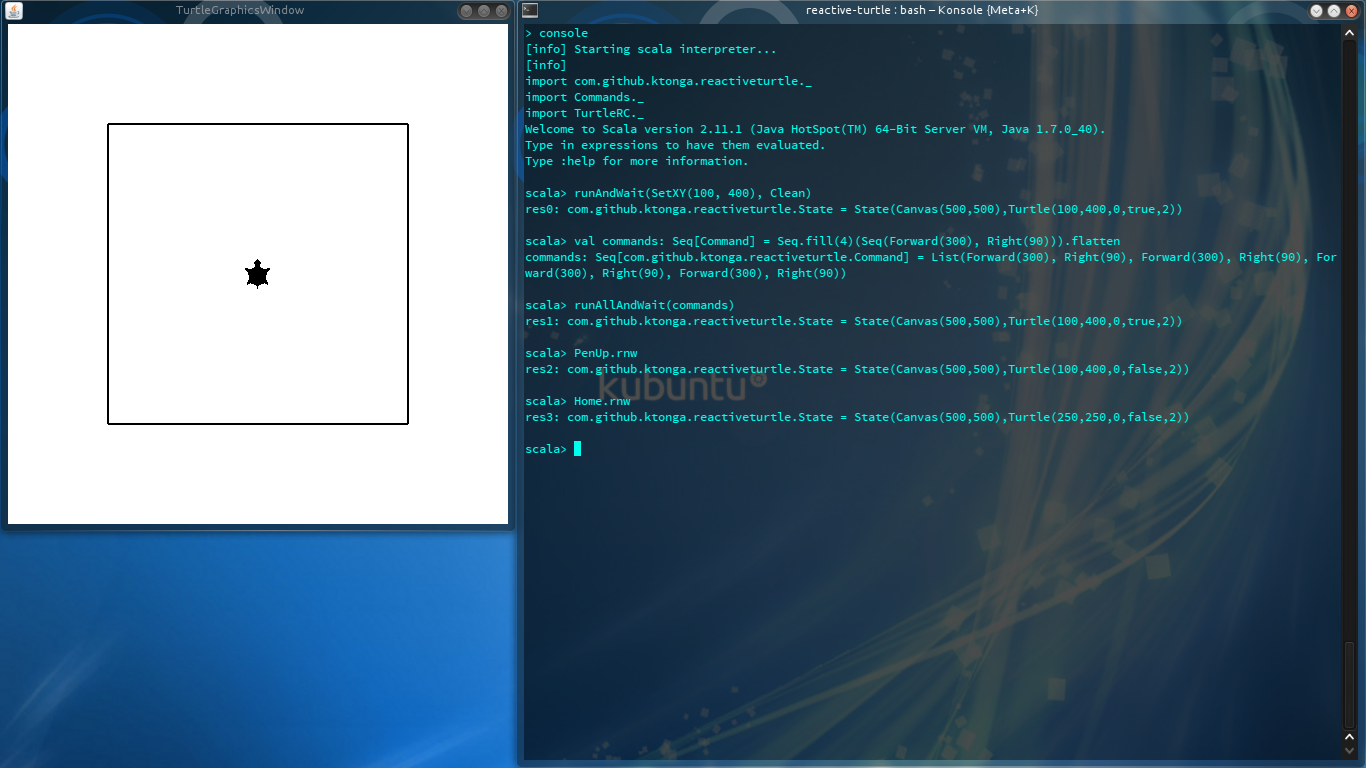Click the res3 State output with Turtle(250,250
Viewport: 1366px width, 768px height.
857,417
